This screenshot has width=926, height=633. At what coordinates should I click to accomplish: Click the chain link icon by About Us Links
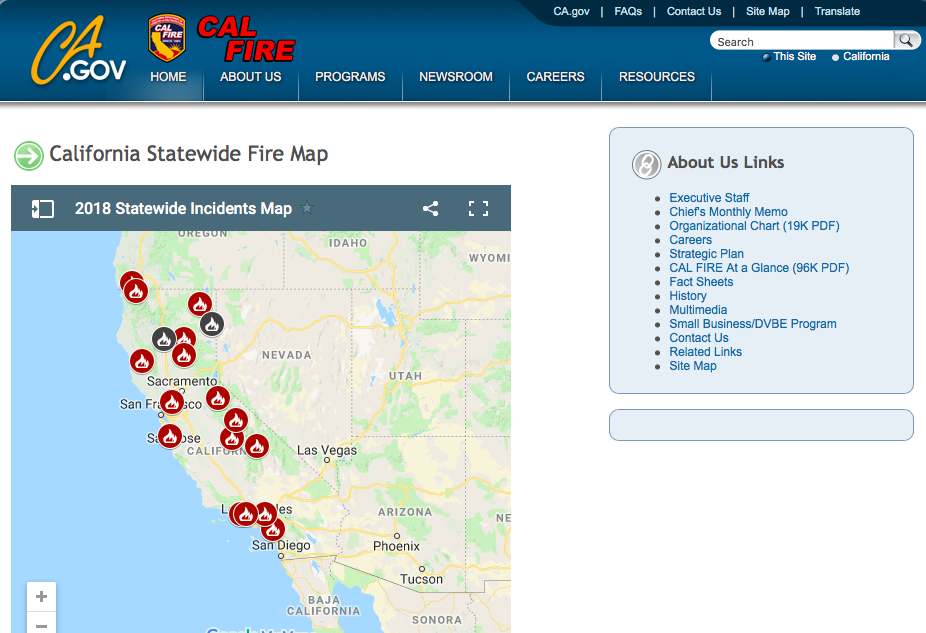click(x=647, y=164)
